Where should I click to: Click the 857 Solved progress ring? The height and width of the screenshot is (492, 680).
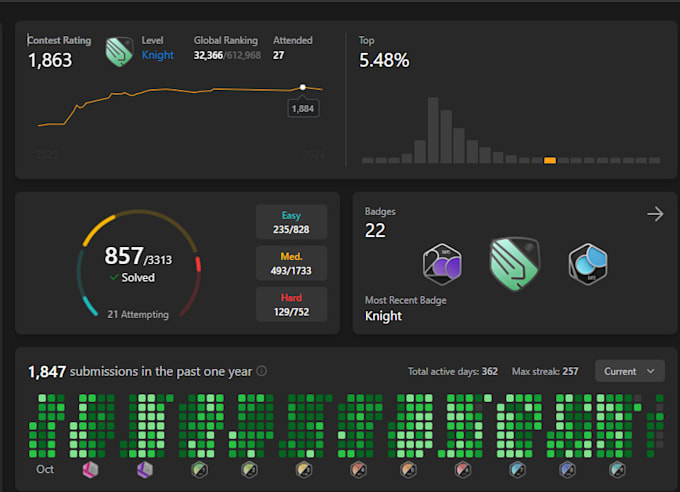(x=139, y=264)
